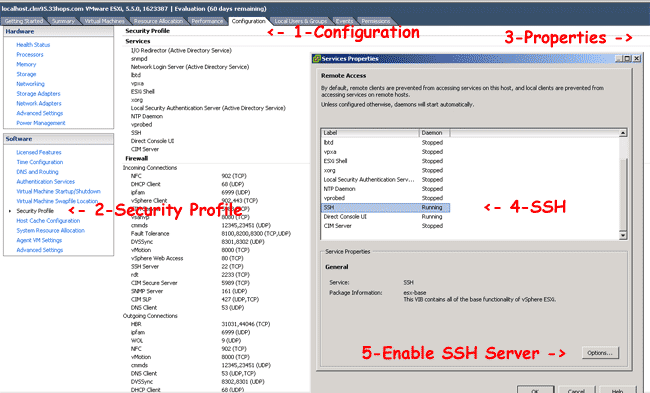Minimize the Services Properties dialog
650x393 pixels.
[619, 58]
